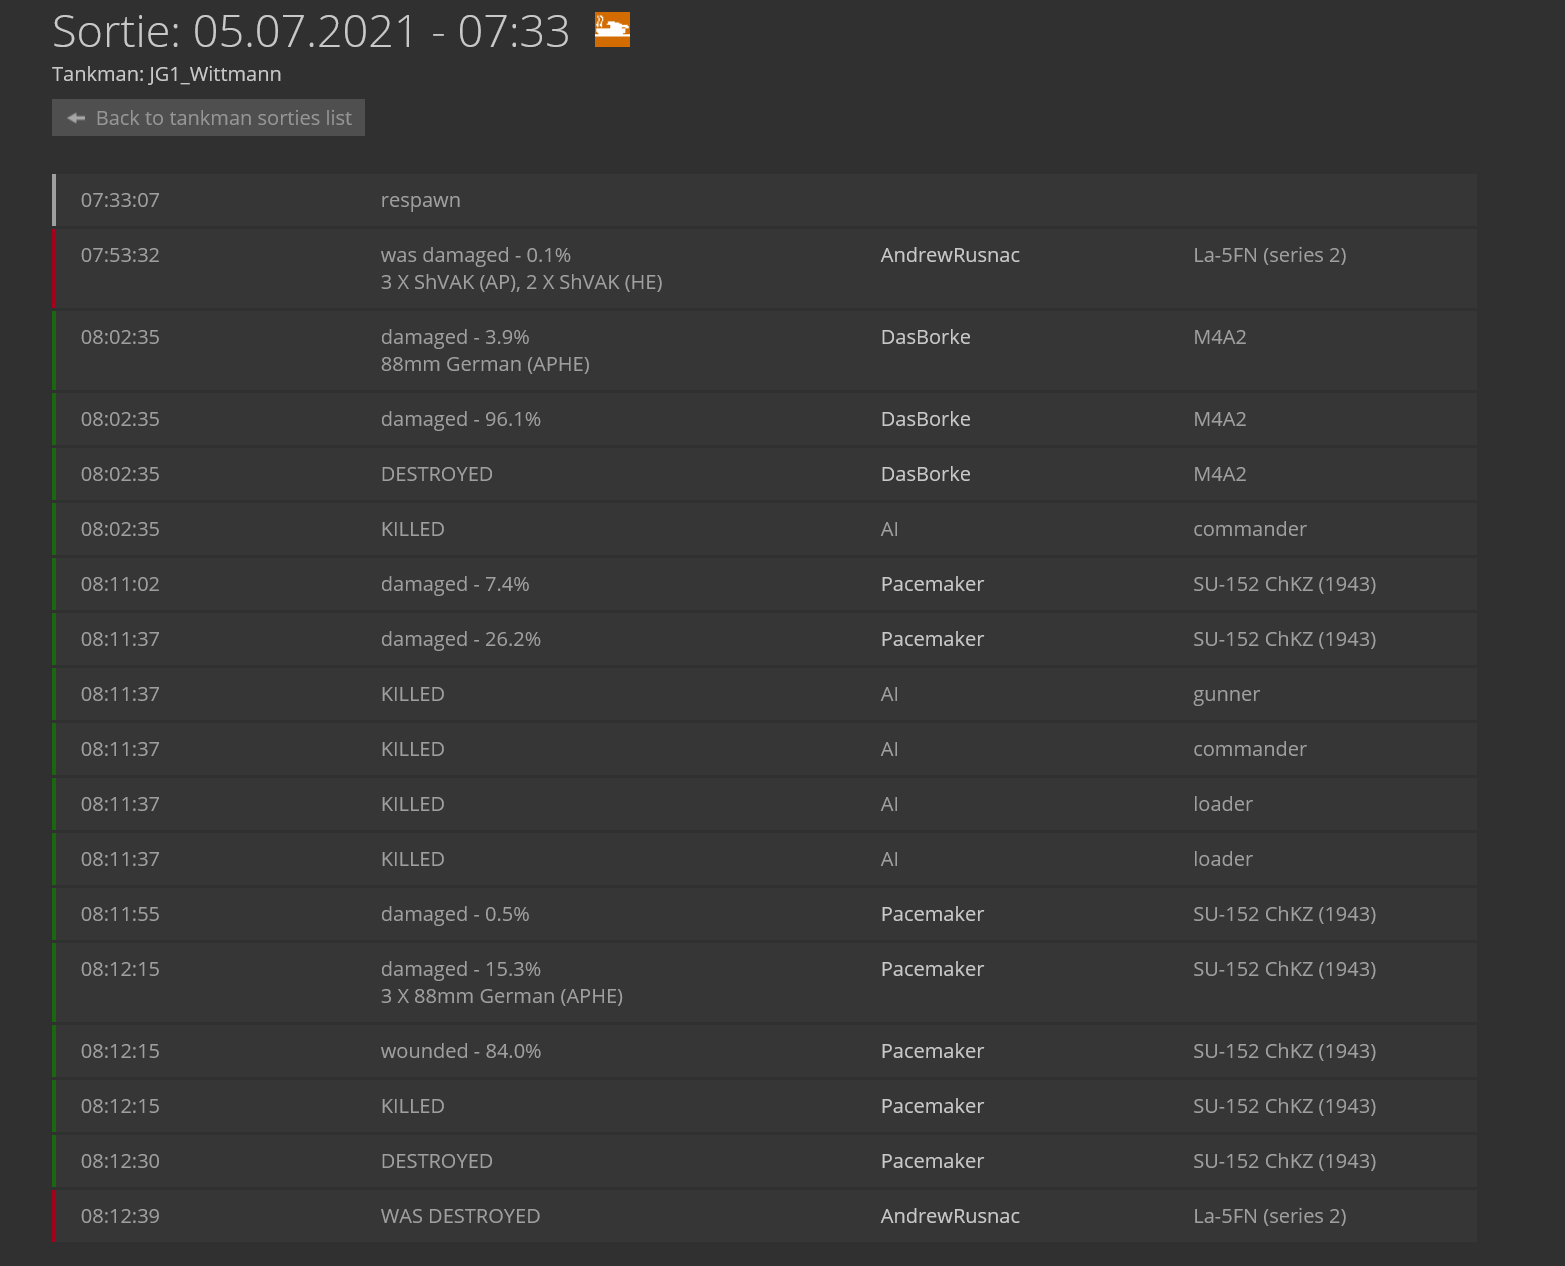Click the 08:12:39 timestamp
The width and height of the screenshot is (1565, 1266).
(120, 1216)
